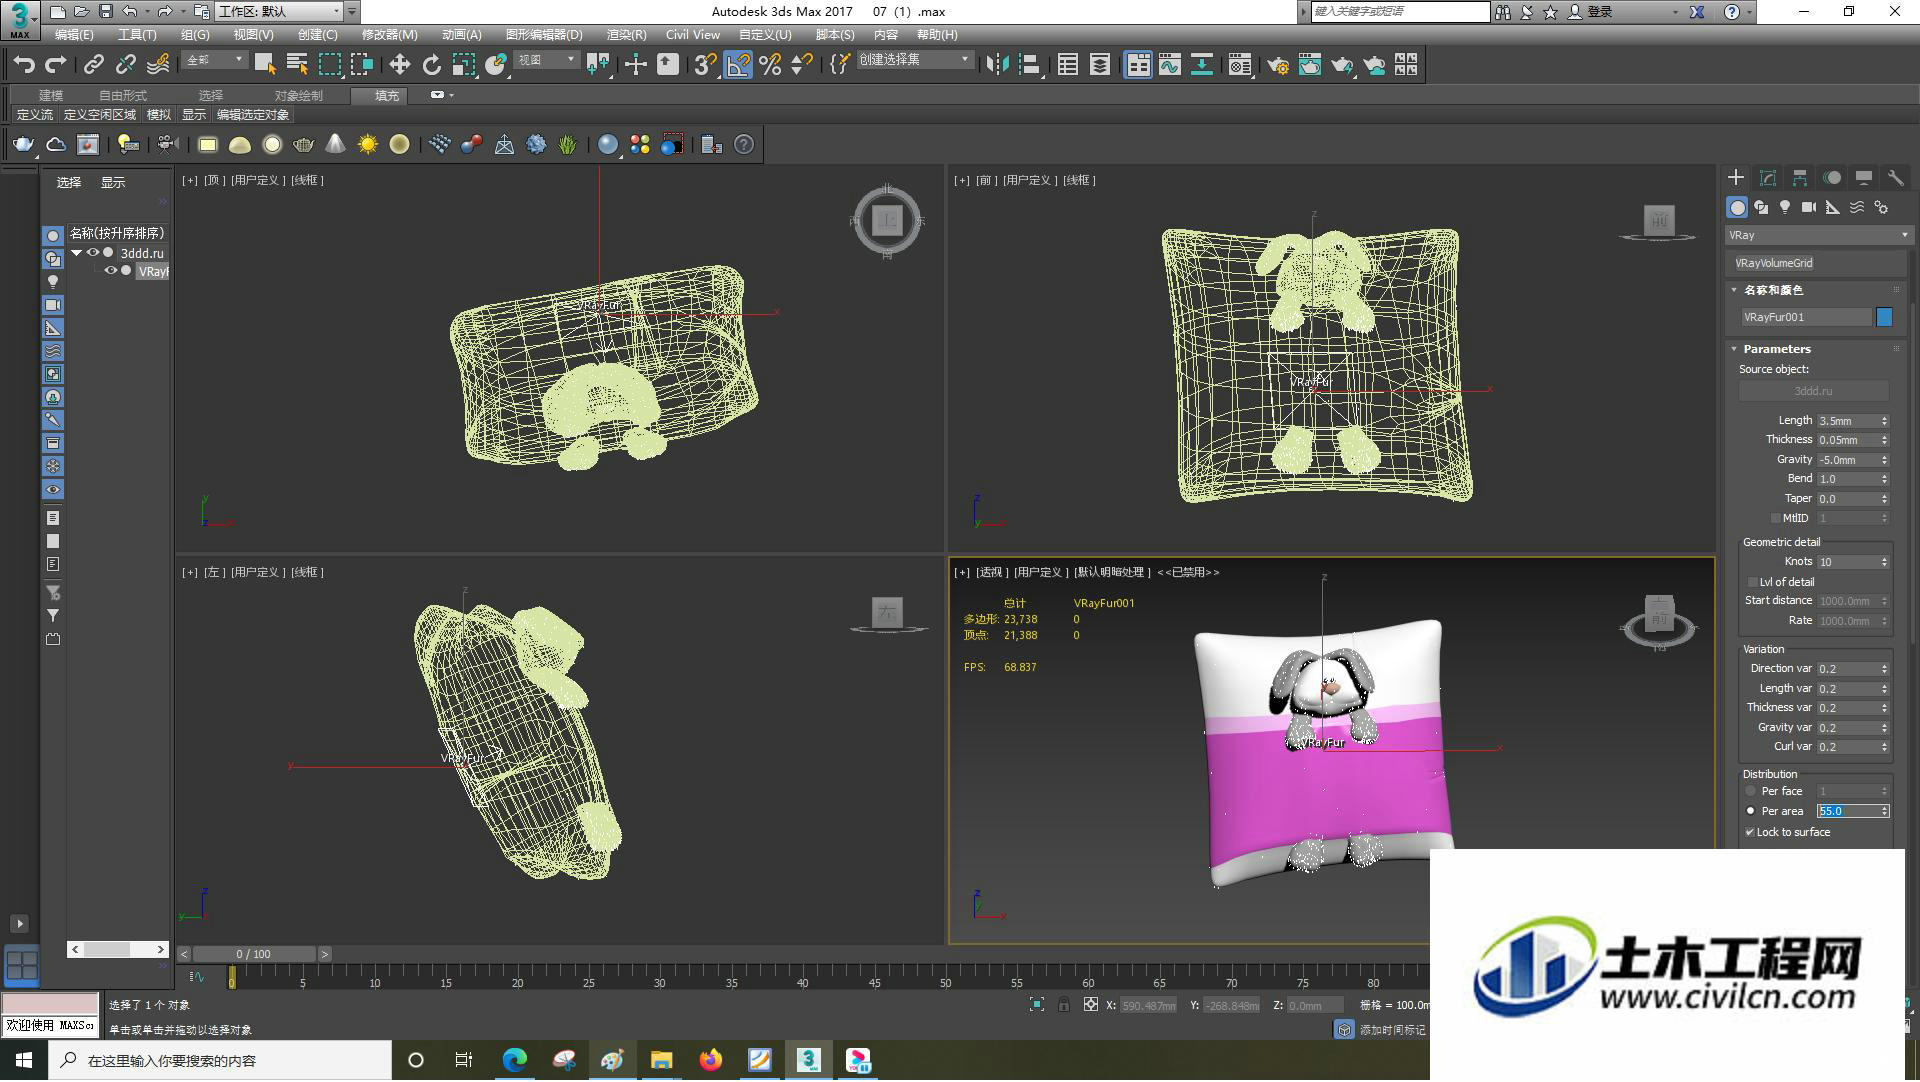This screenshot has height=1082, width=1920.
Task: Open the 工作区 workspace dropdown
Action: coord(279,12)
